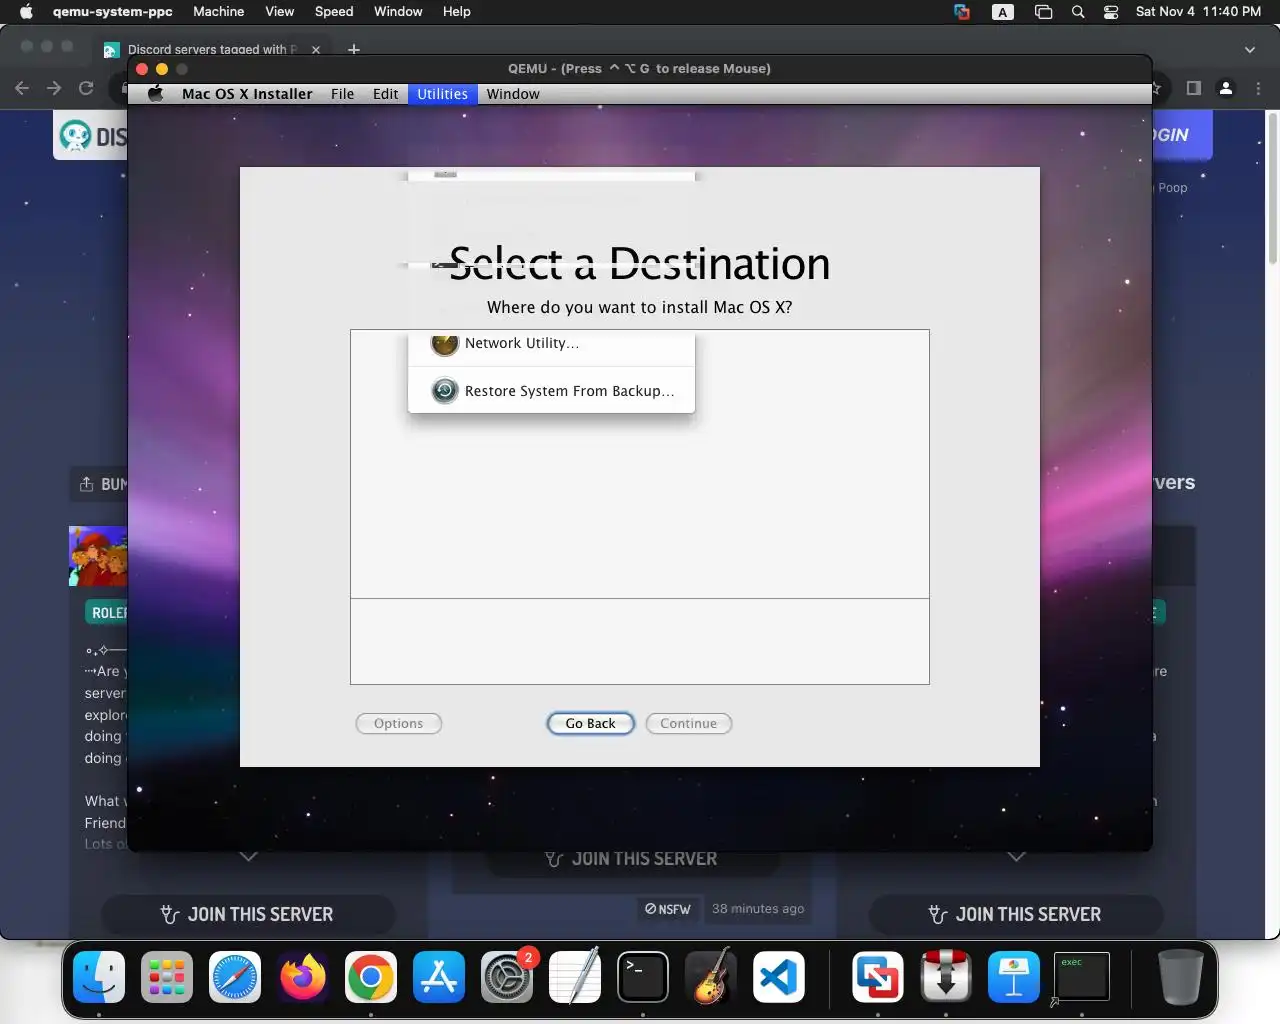1280x1024 pixels.
Task: Click the exec terminal item in Dock
Action: (1081, 977)
